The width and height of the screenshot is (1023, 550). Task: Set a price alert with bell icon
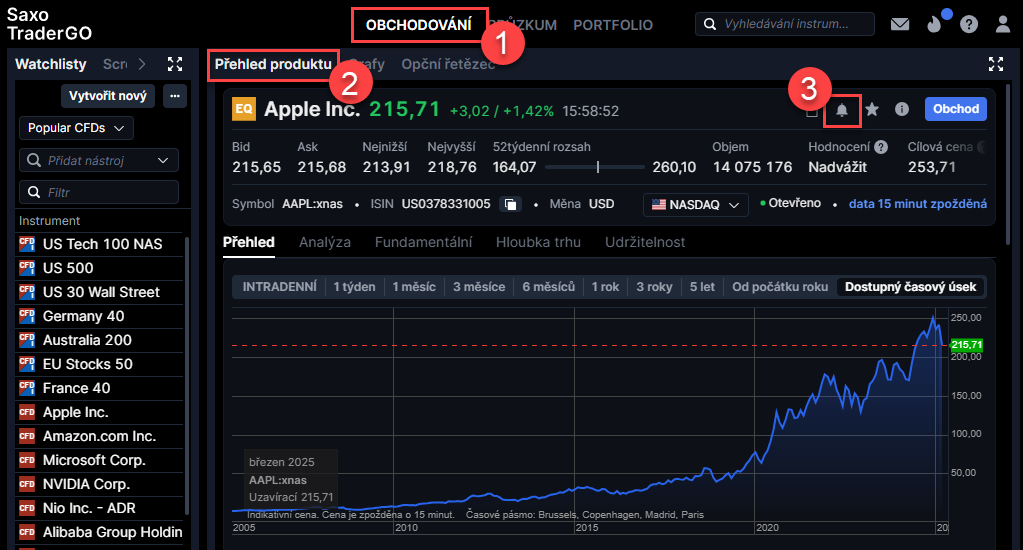(842, 110)
